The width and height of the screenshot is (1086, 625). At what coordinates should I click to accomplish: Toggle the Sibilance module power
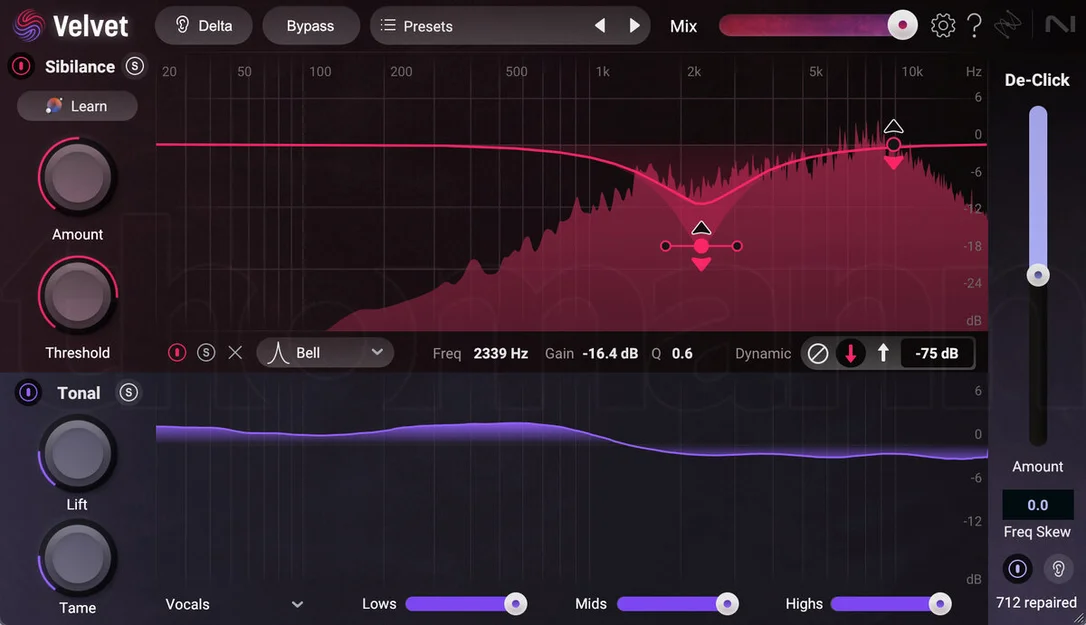[21, 66]
